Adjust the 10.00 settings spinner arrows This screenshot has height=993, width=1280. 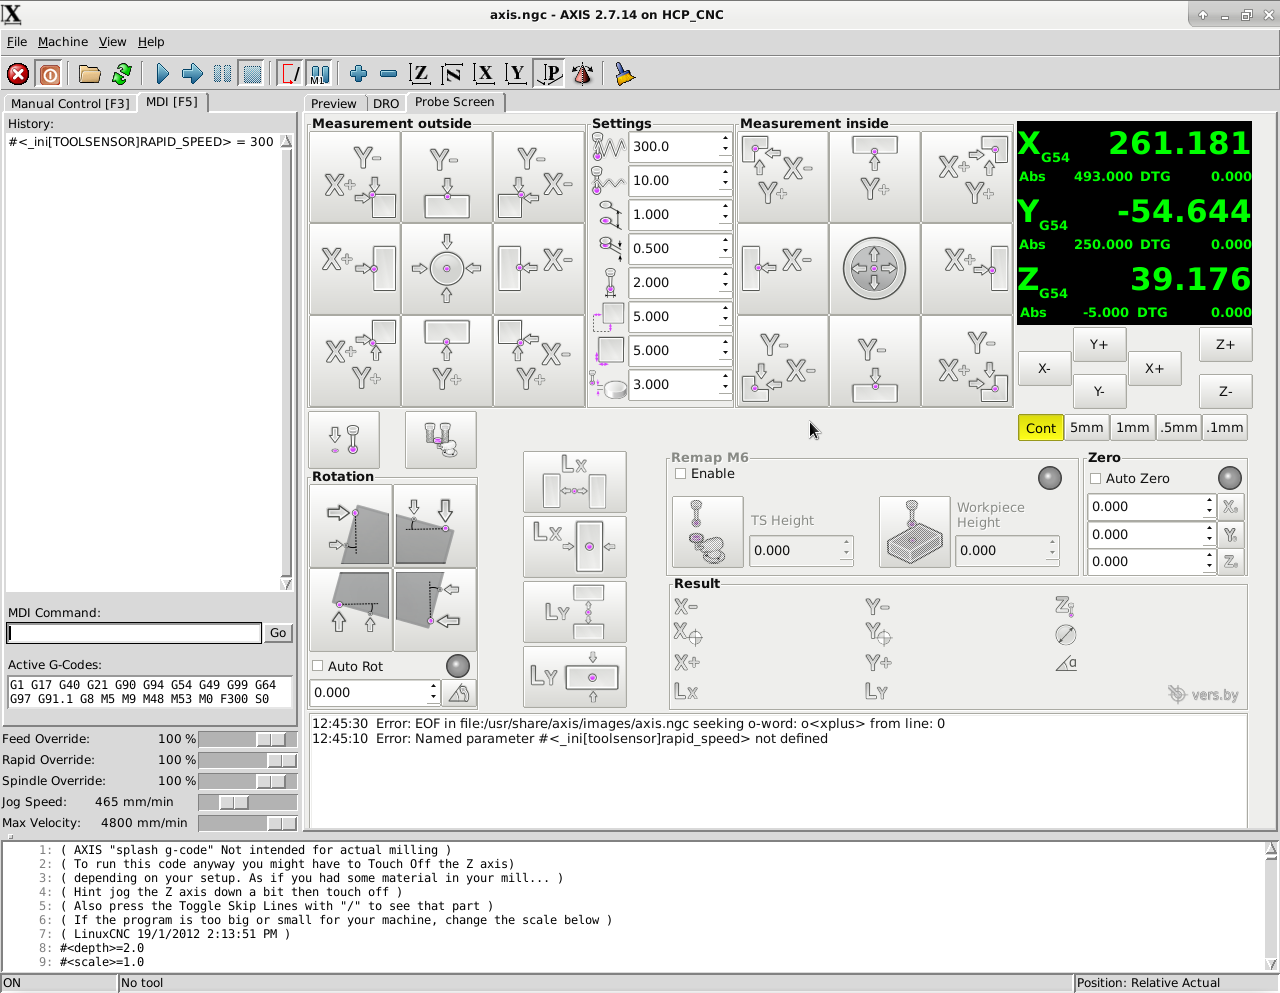[725, 181]
